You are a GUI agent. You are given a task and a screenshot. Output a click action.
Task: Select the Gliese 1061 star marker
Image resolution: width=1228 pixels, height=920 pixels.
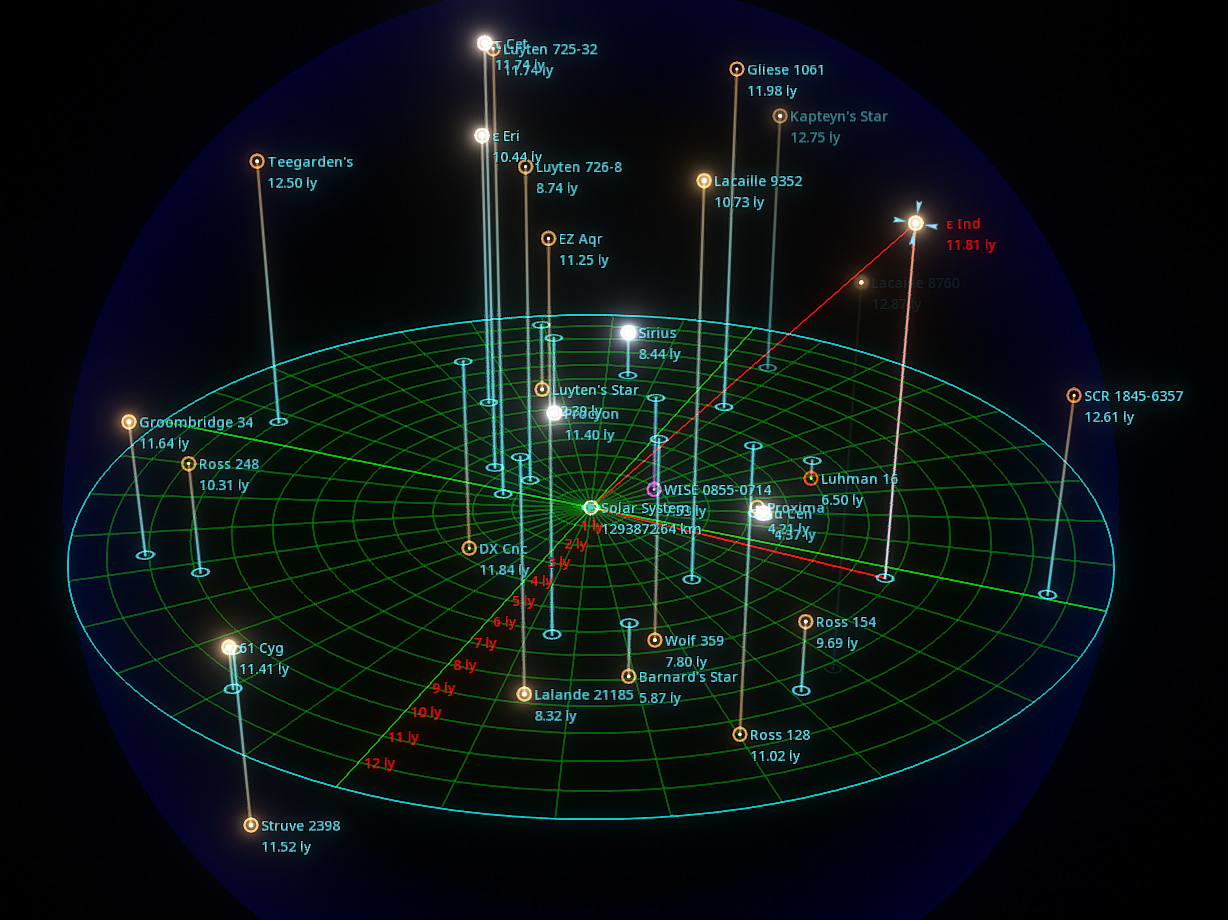pos(737,69)
